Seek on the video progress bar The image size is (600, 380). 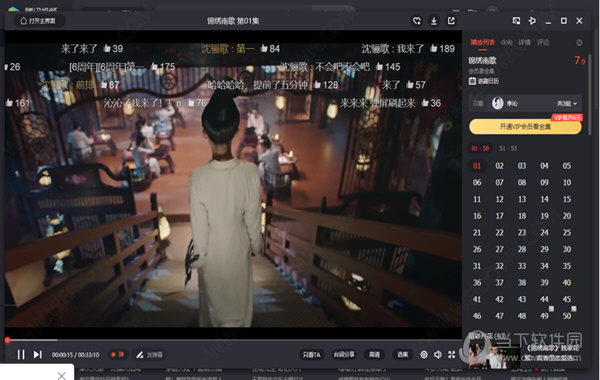pyautogui.click(x=233, y=340)
